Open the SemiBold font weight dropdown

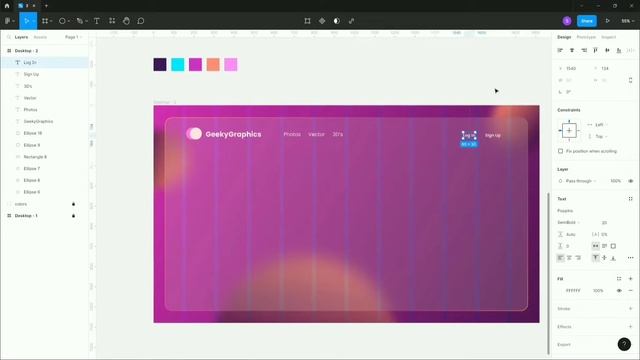pos(569,222)
